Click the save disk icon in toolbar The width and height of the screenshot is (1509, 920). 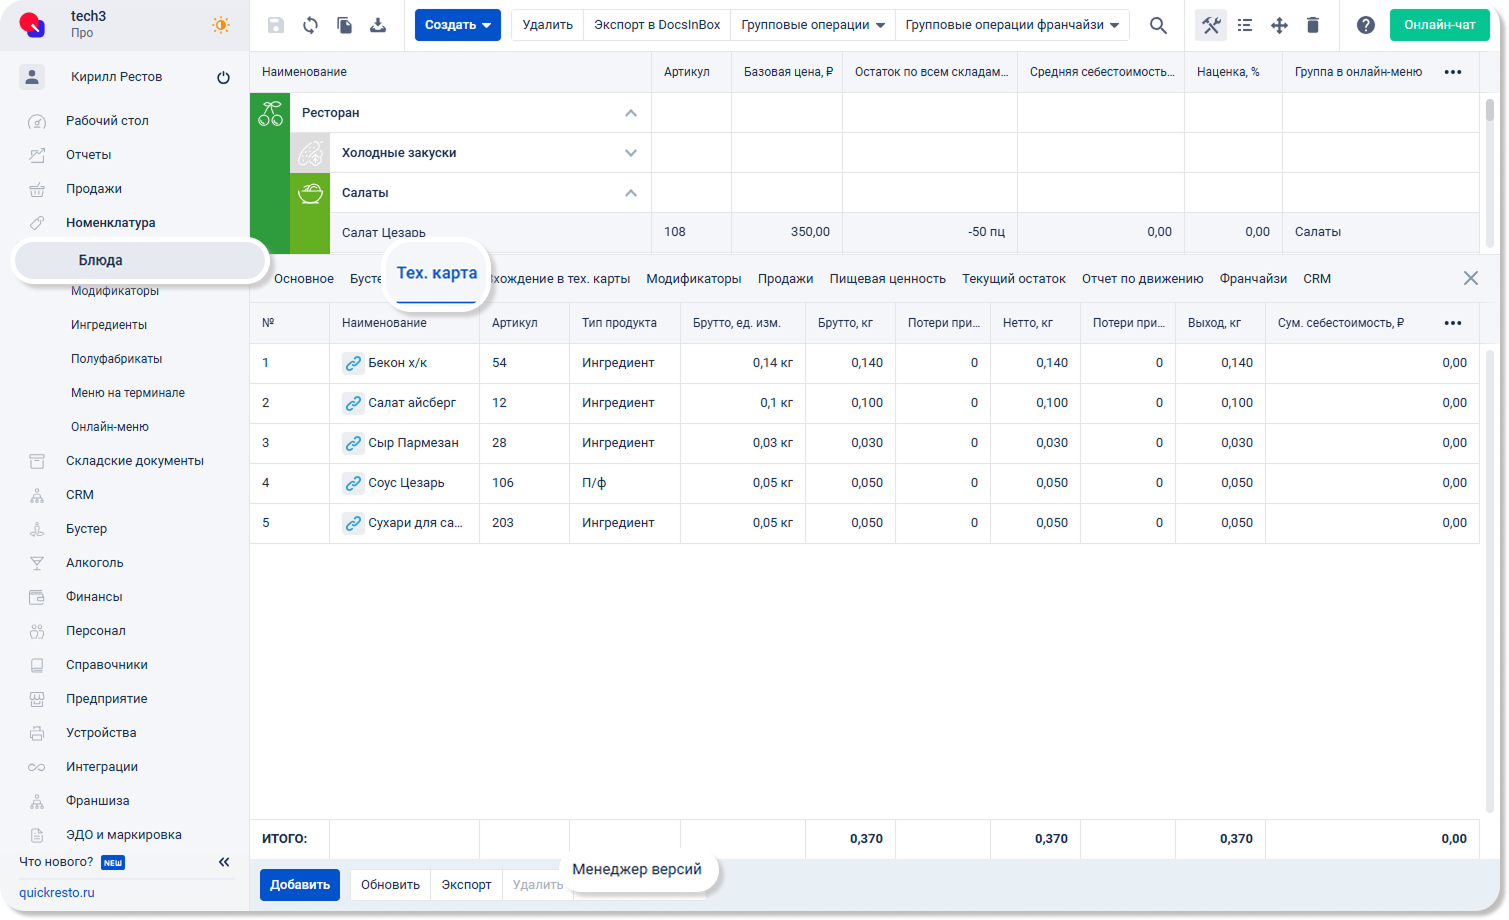(276, 25)
